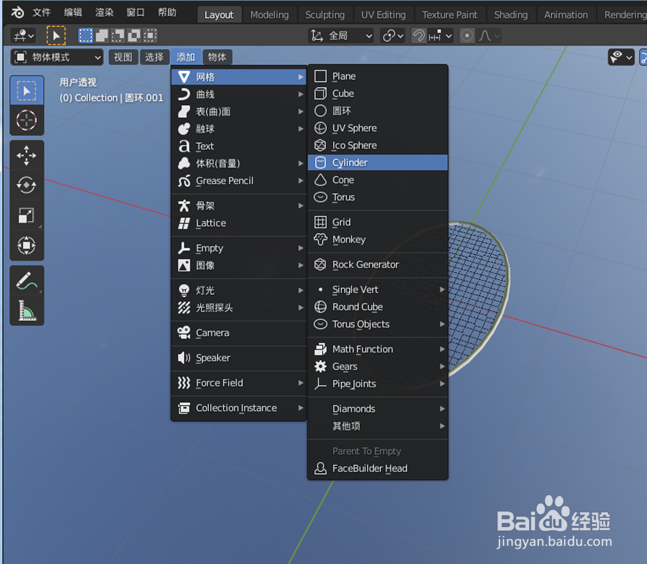647x564 pixels.
Task: Expand the Torus Objects submenu
Action: (x=378, y=324)
